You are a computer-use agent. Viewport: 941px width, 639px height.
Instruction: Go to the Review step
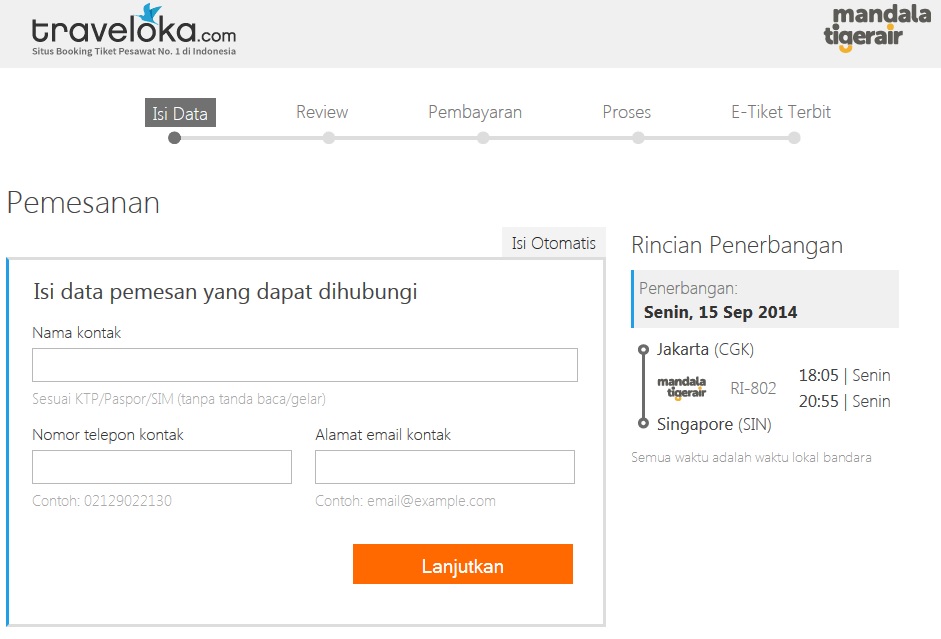[x=322, y=112]
